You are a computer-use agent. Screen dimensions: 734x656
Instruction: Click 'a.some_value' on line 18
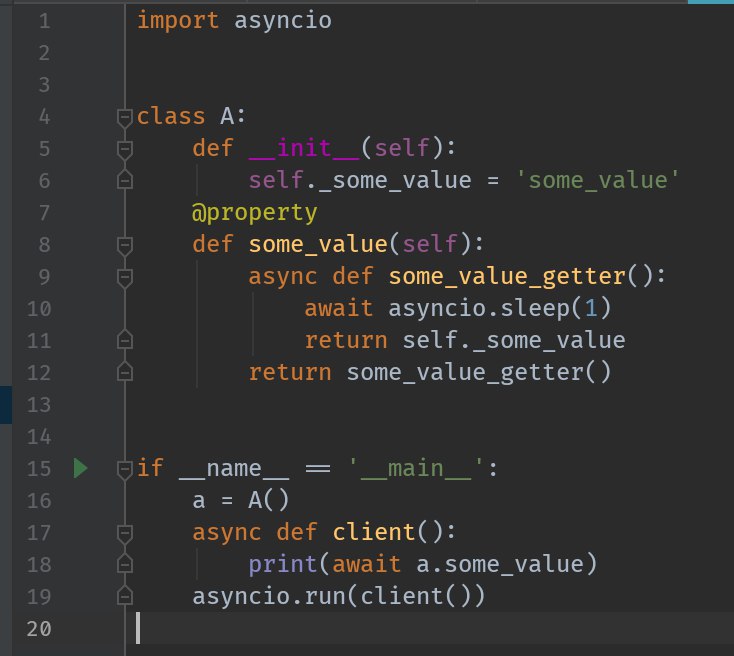[x=500, y=564]
